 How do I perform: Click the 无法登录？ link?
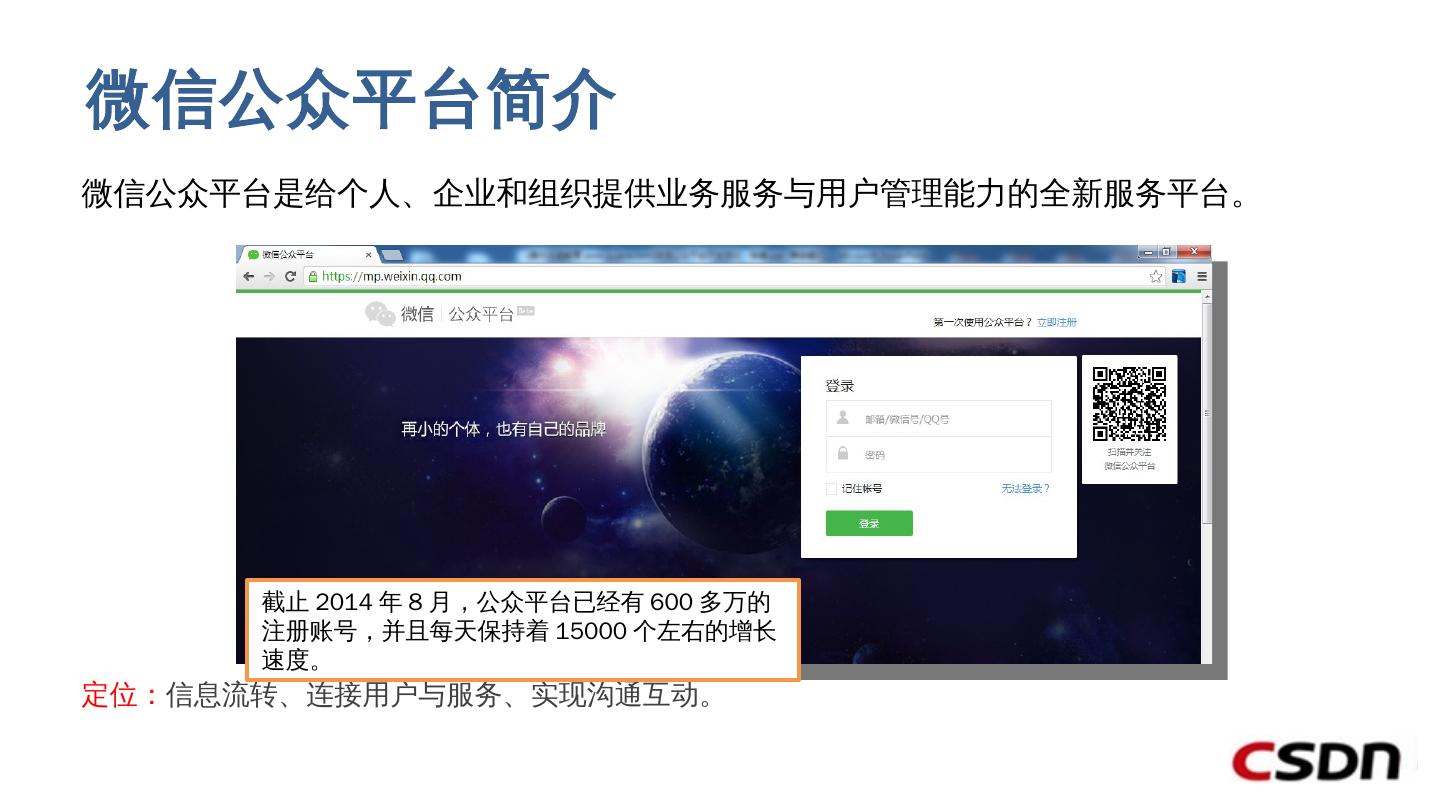[x=1026, y=489]
